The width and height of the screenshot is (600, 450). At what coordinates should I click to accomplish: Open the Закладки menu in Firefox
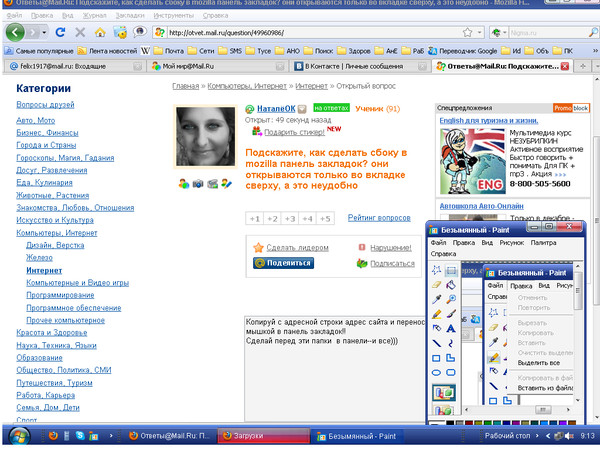130,15
